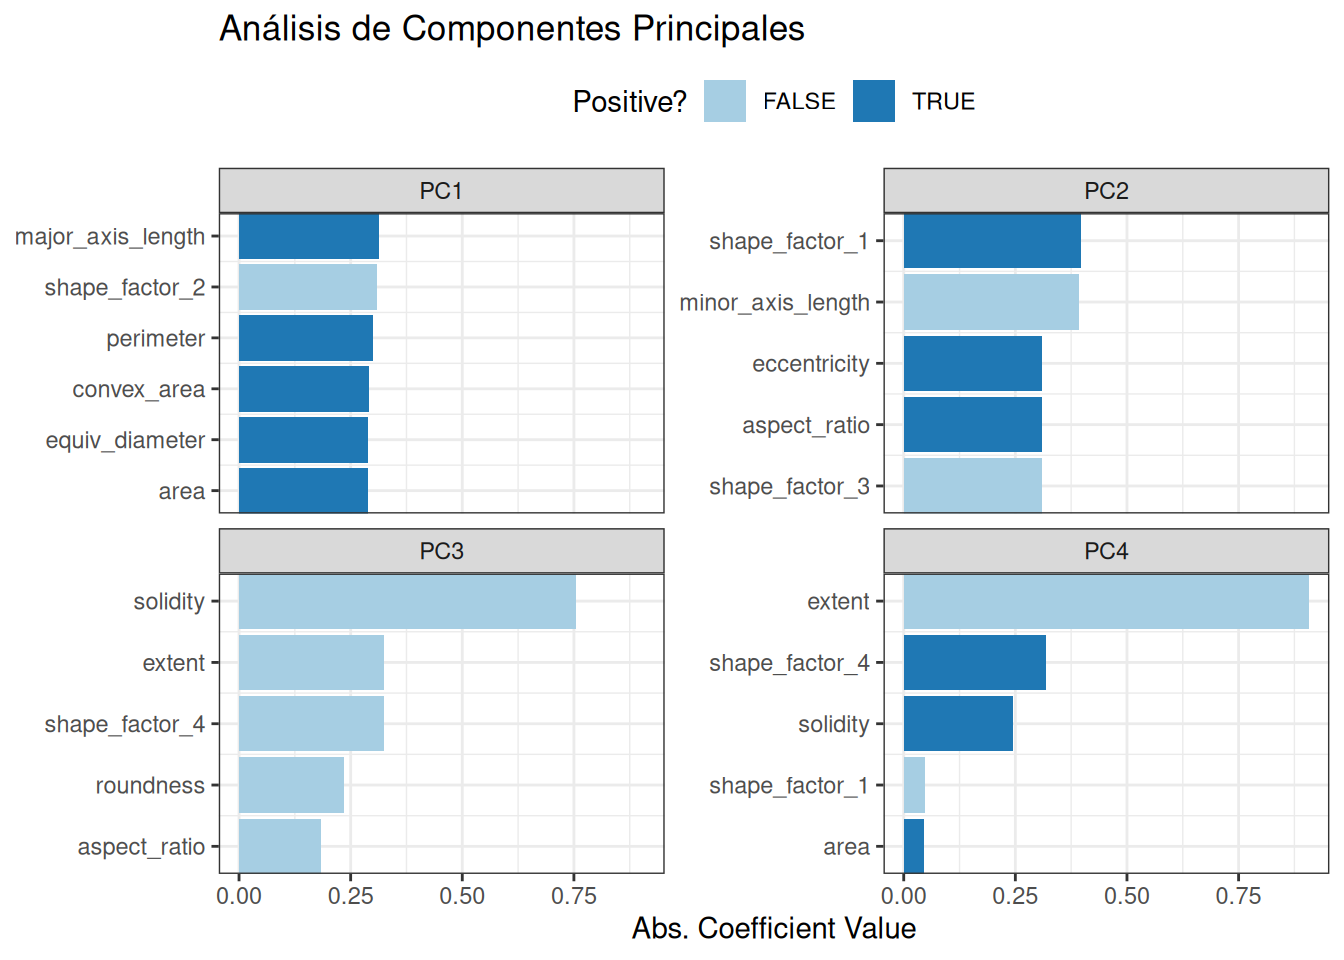Click the PC3 panel header strip
1344x960 pixels.
[x=441, y=551]
